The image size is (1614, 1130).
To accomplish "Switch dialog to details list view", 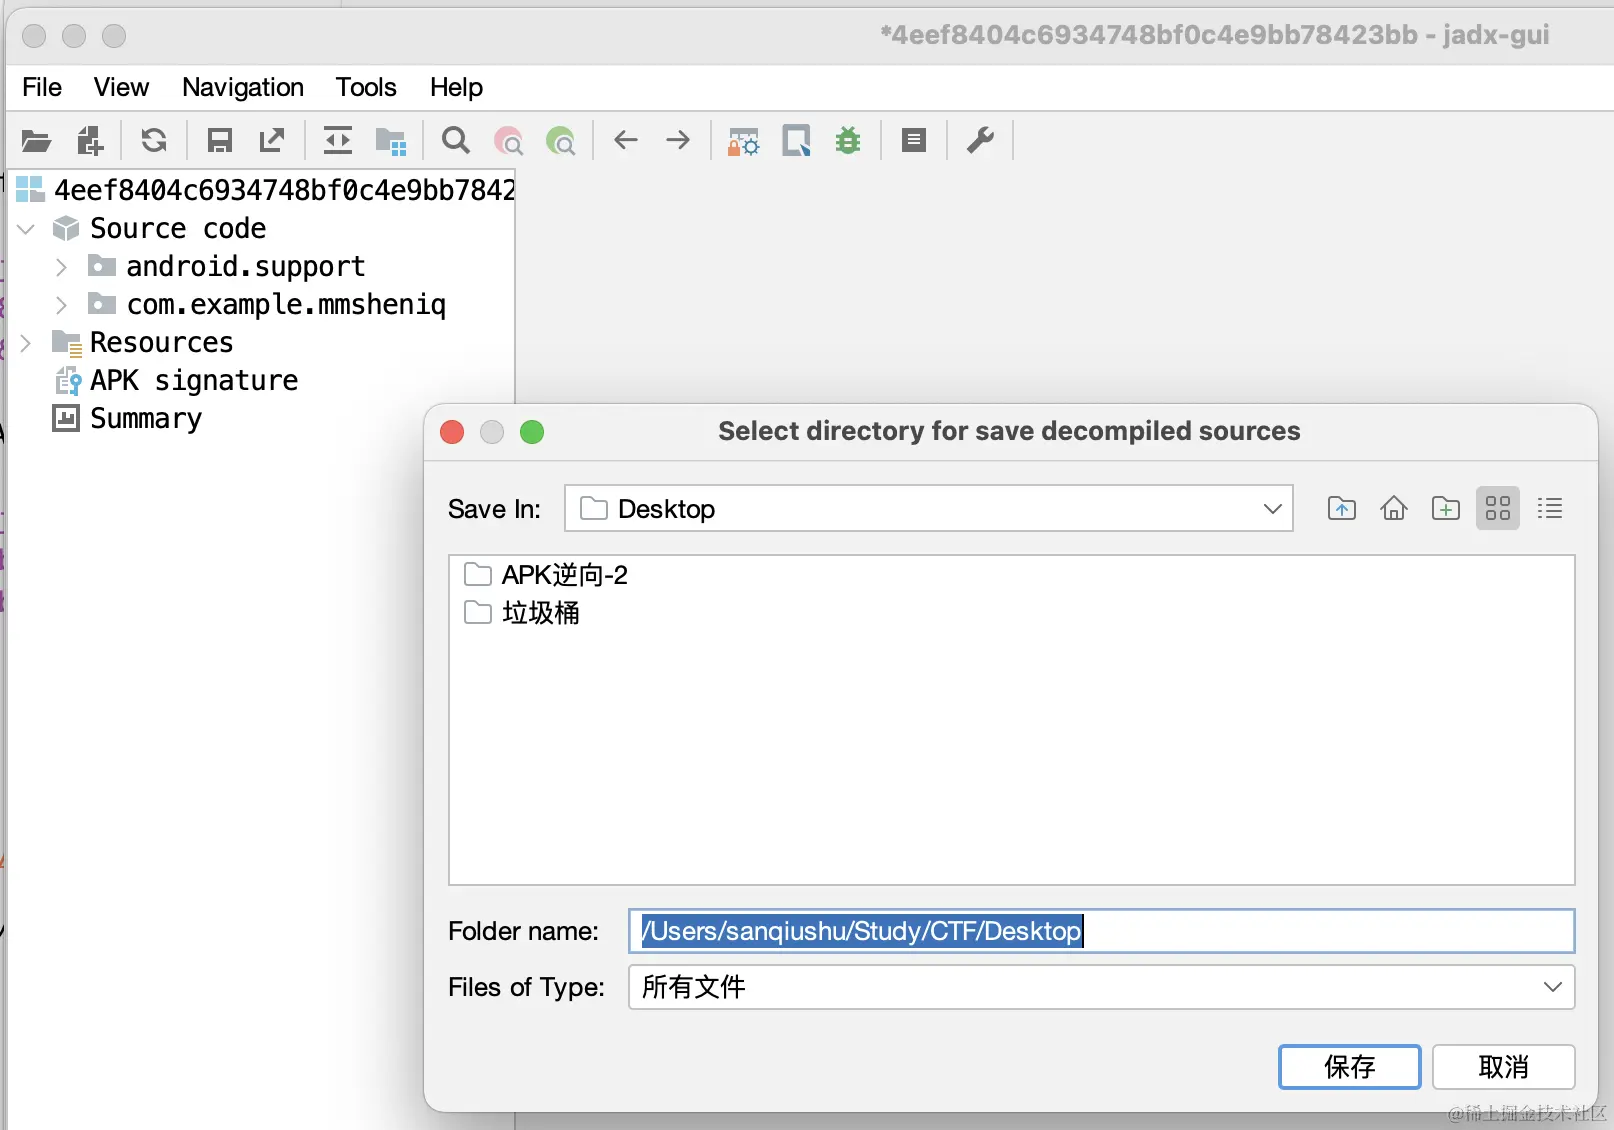I will click(1550, 508).
